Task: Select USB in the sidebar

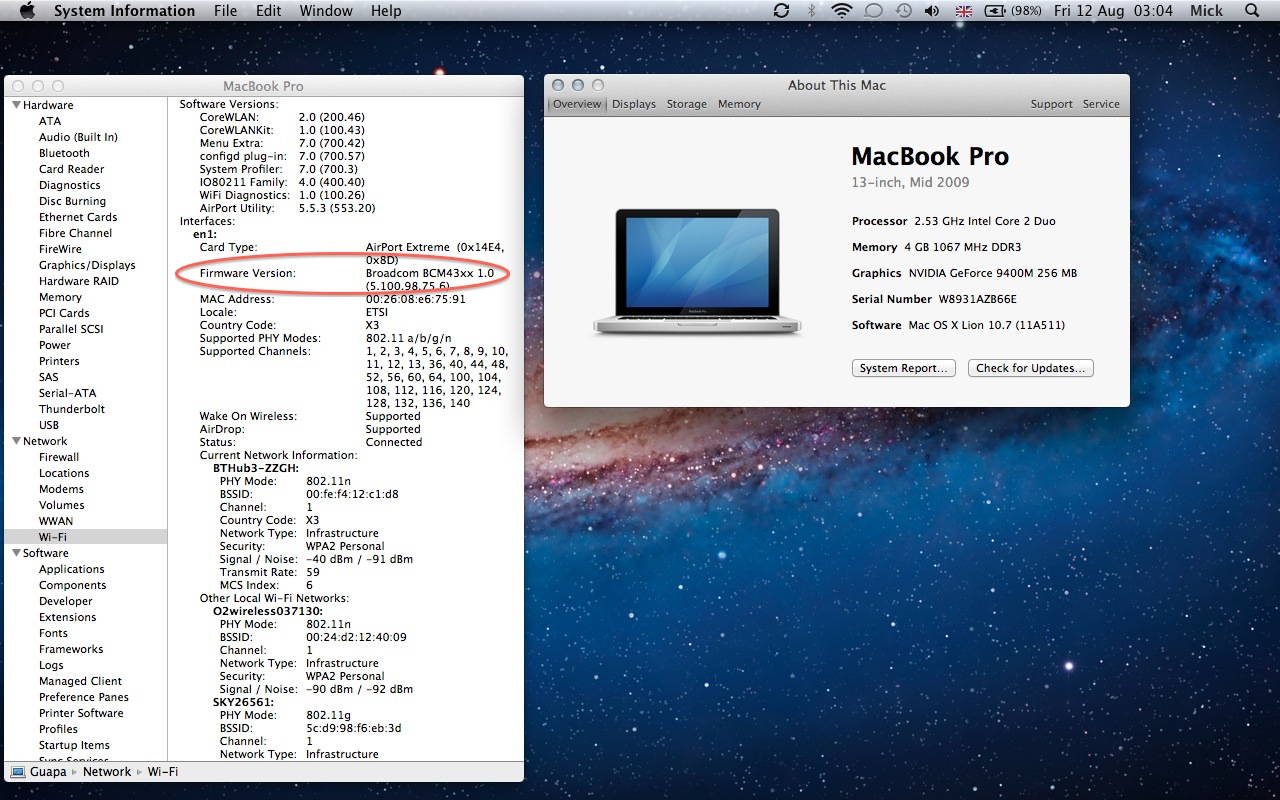Action: pyautogui.click(x=49, y=425)
